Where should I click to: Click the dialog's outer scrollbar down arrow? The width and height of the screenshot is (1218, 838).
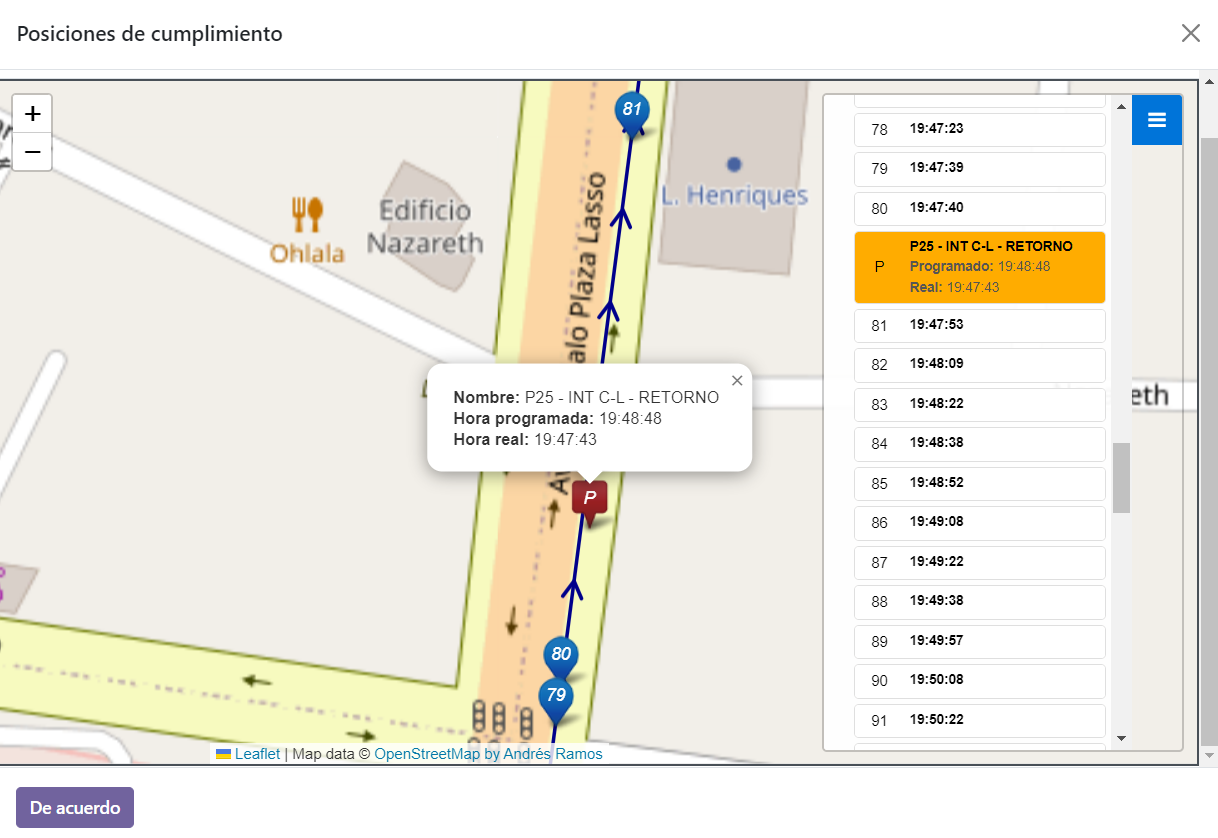1209,756
